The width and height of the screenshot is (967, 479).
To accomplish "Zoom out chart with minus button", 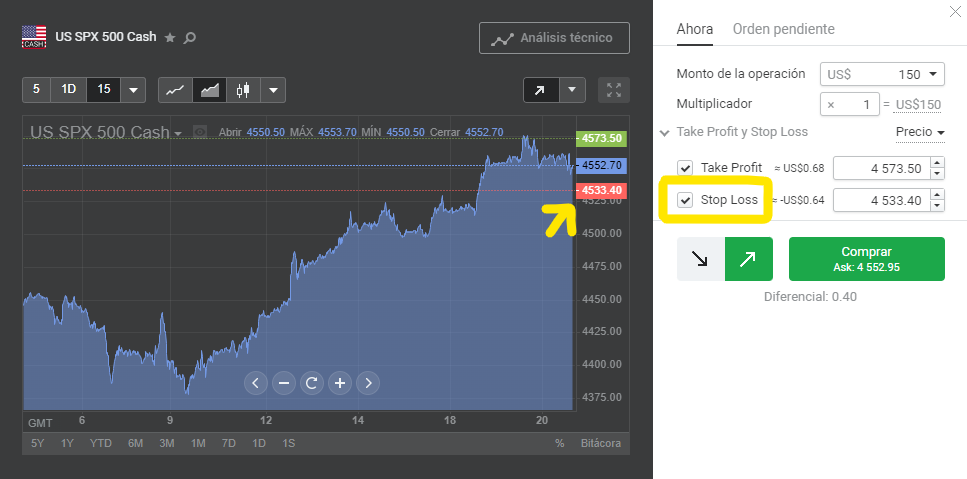I will [x=284, y=383].
